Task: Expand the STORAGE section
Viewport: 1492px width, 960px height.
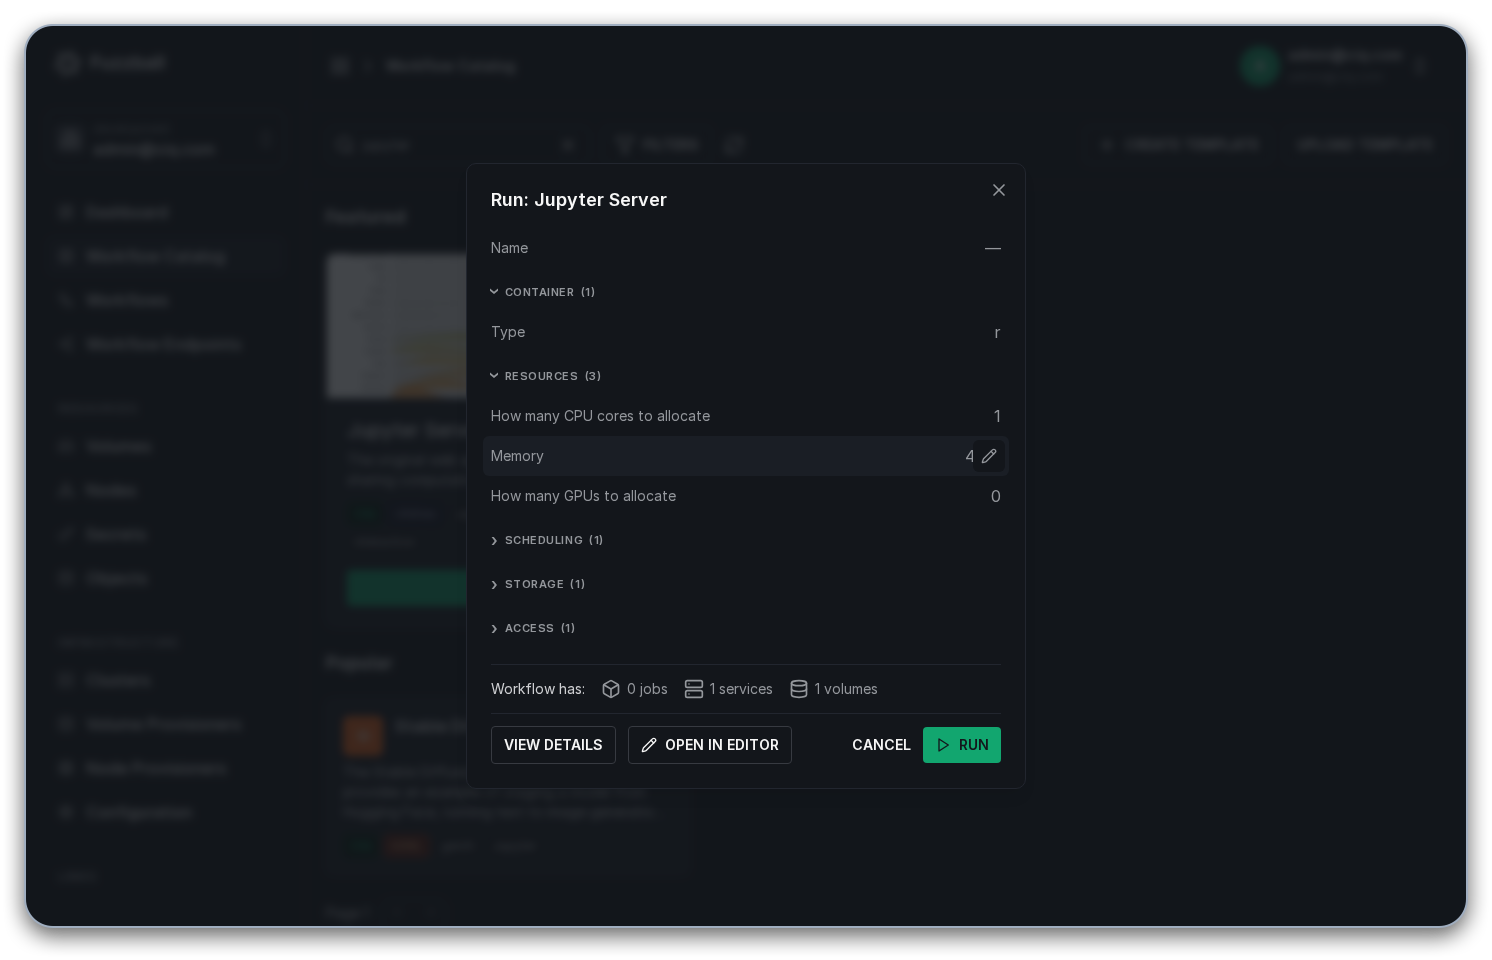Action: point(537,584)
